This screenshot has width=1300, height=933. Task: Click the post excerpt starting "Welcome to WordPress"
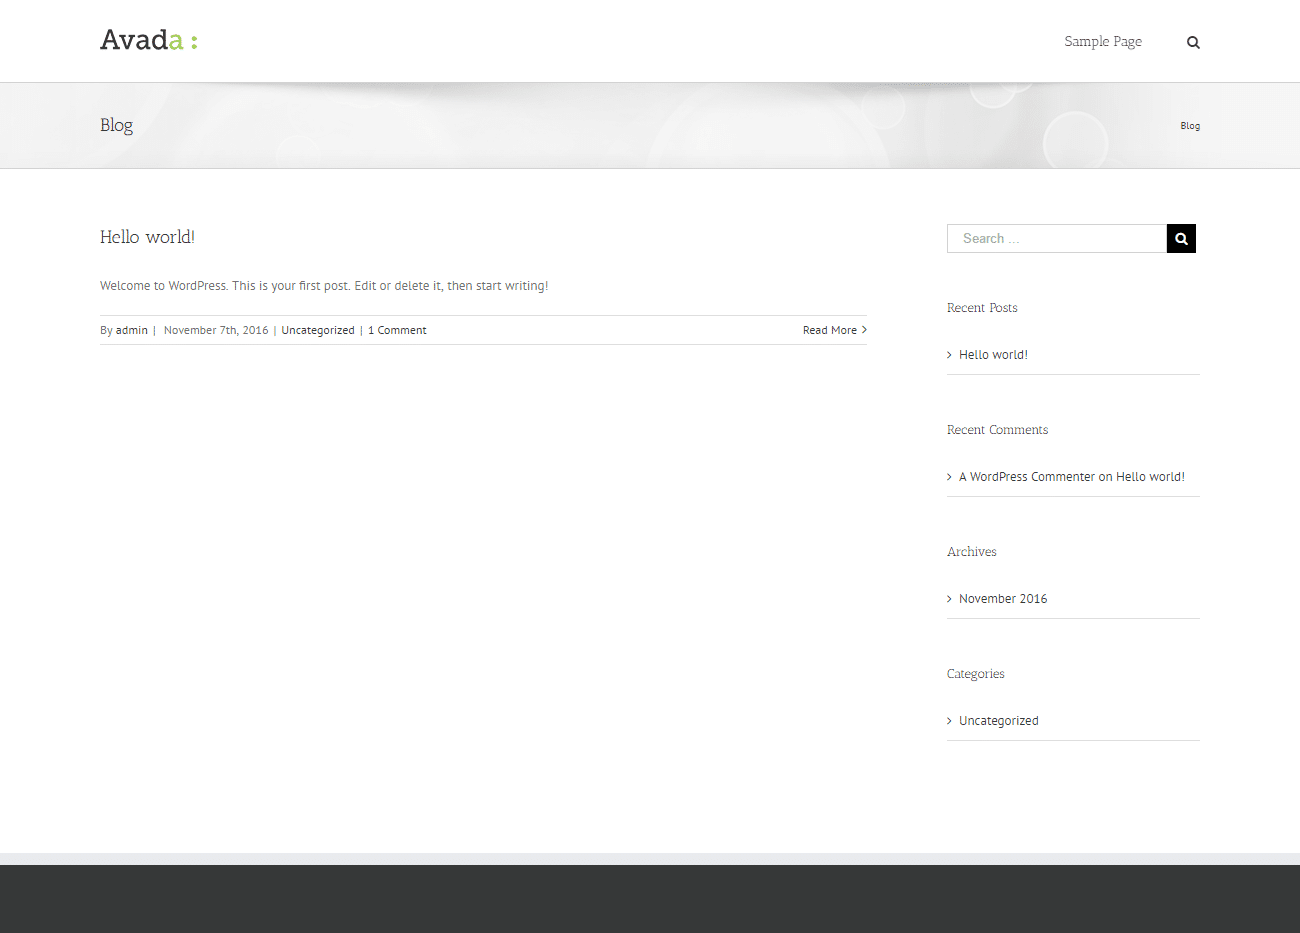(x=324, y=286)
